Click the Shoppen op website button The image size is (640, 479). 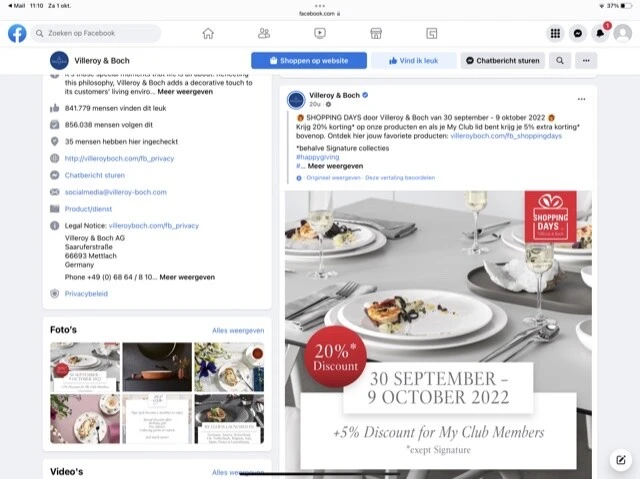tap(309, 60)
